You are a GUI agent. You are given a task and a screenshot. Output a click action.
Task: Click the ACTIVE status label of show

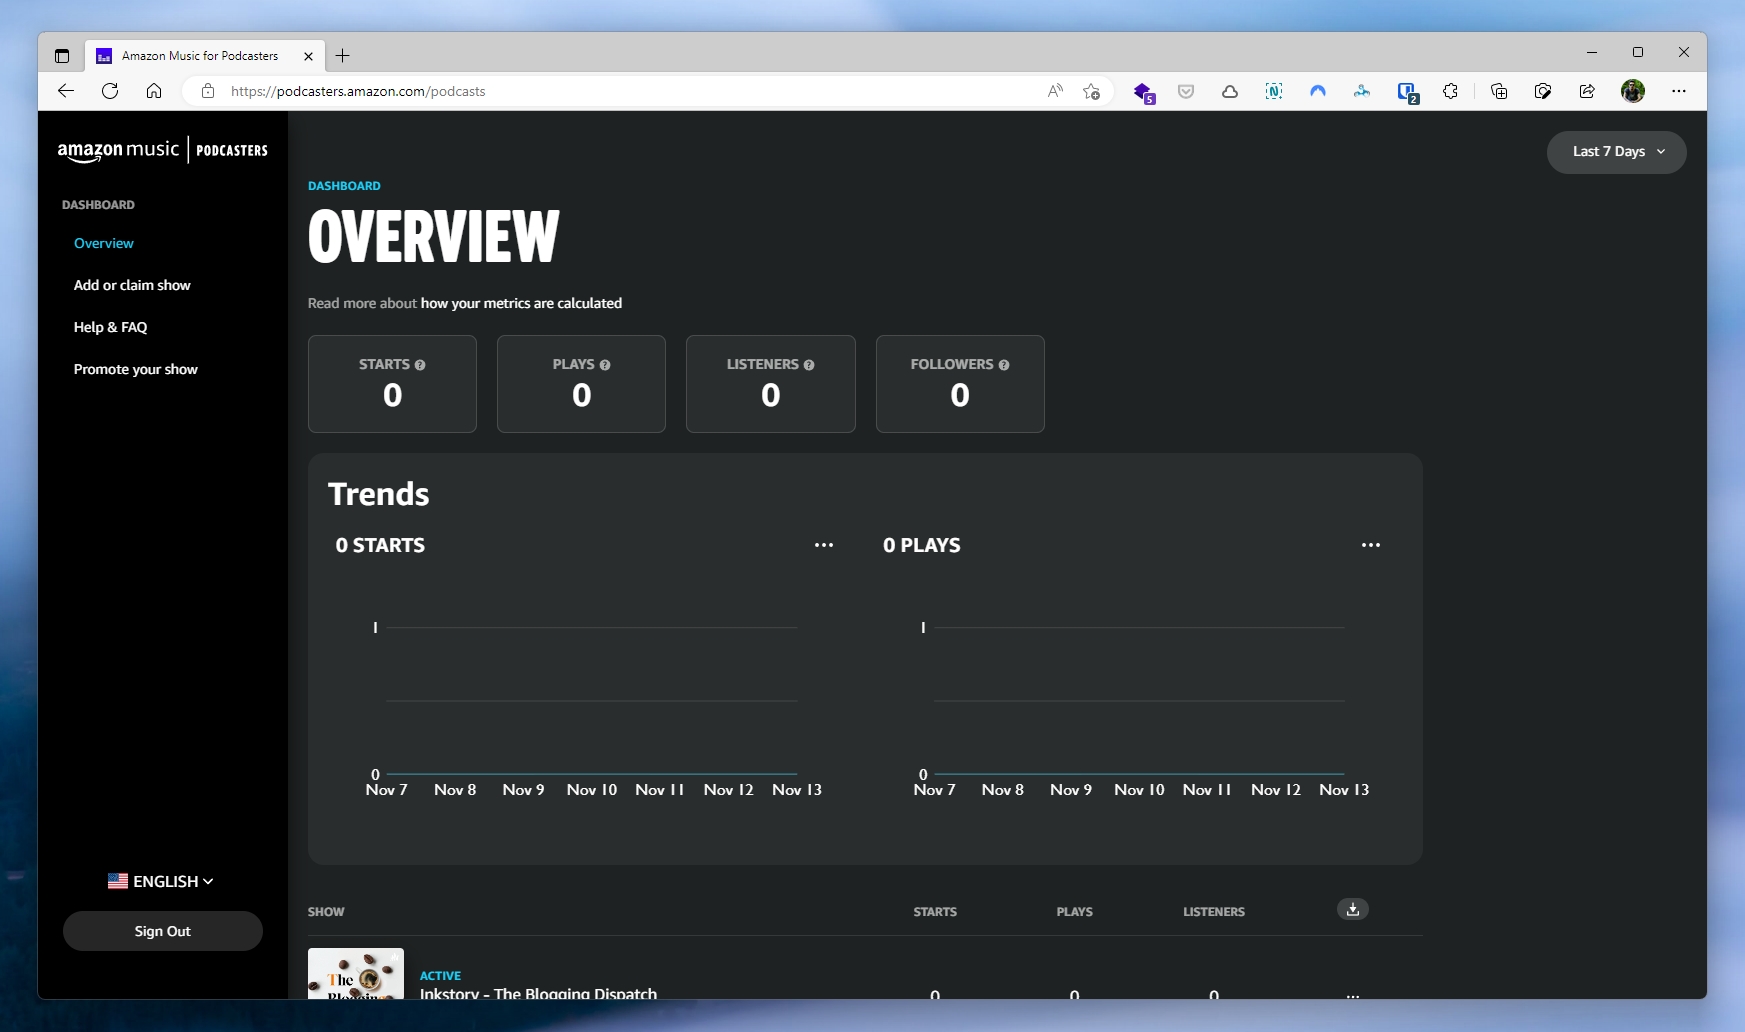440,976
